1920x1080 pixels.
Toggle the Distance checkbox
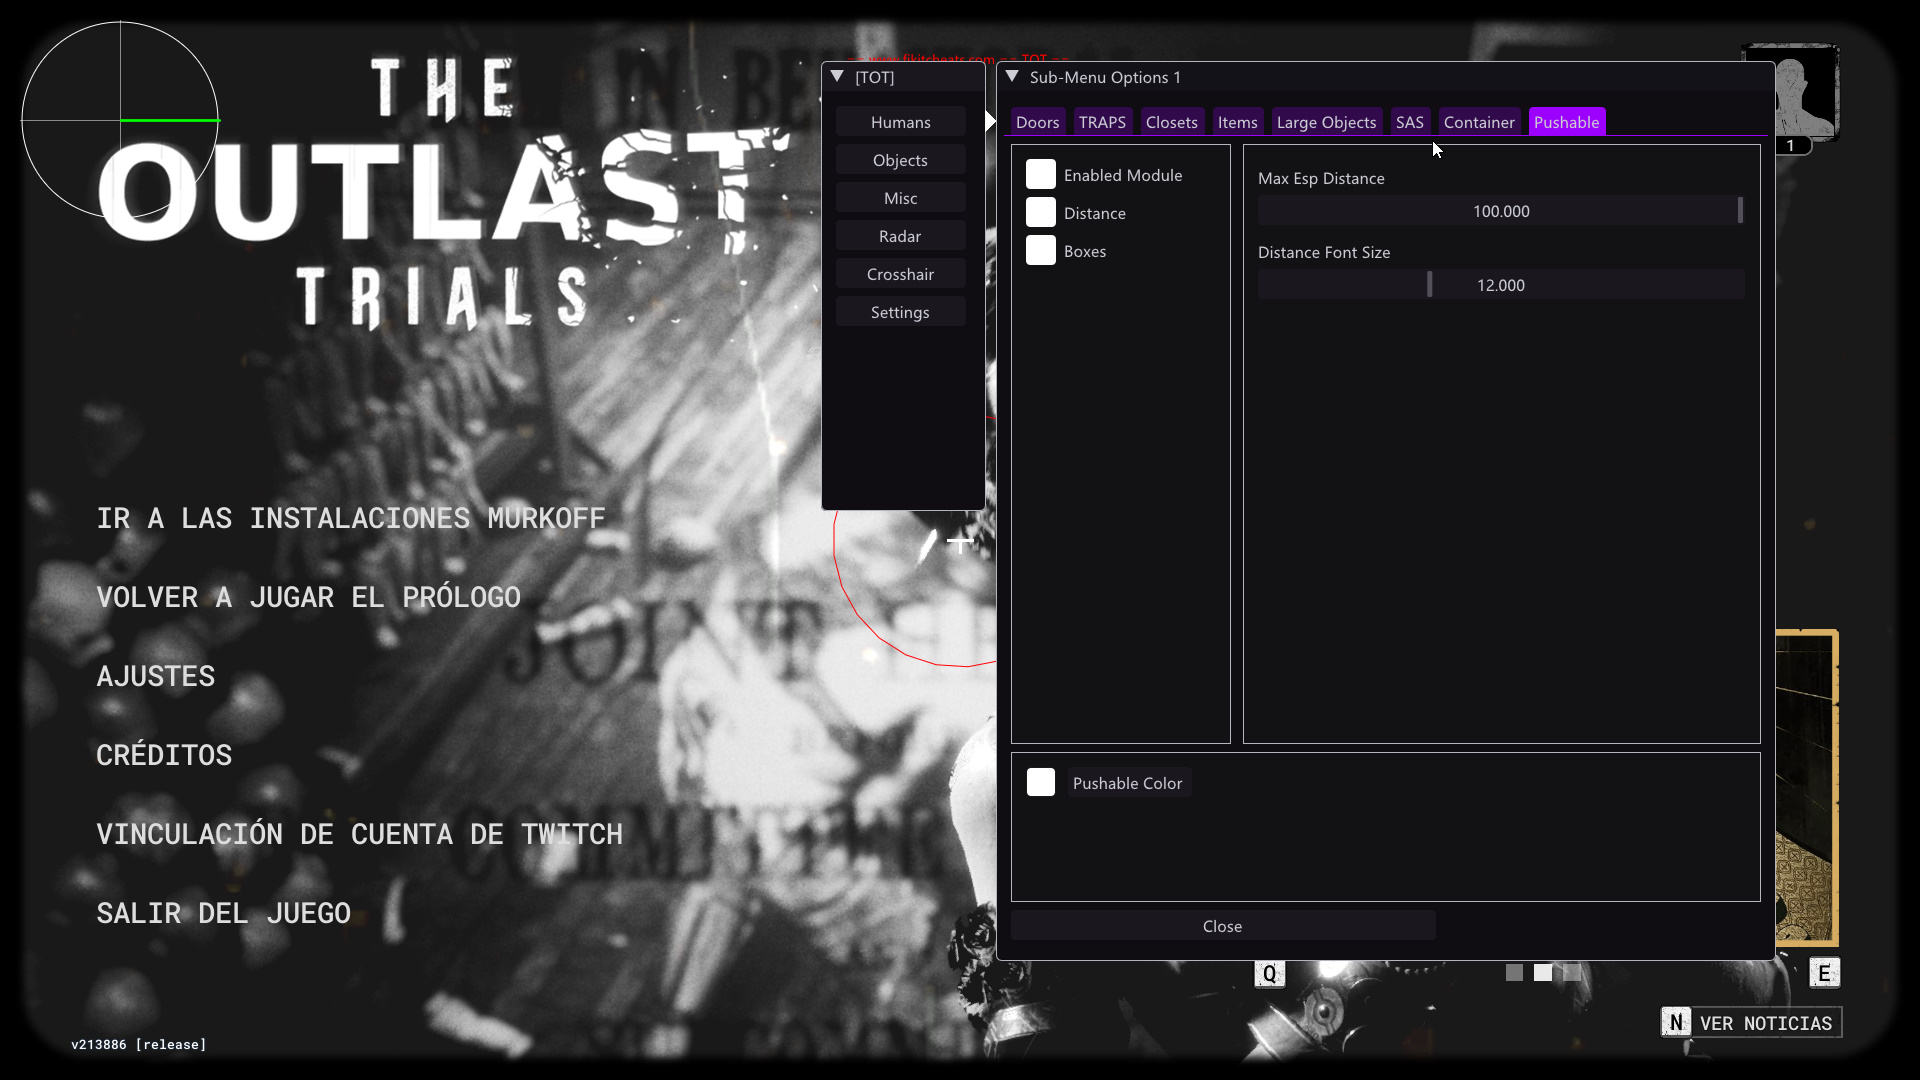coord(1041,213)
